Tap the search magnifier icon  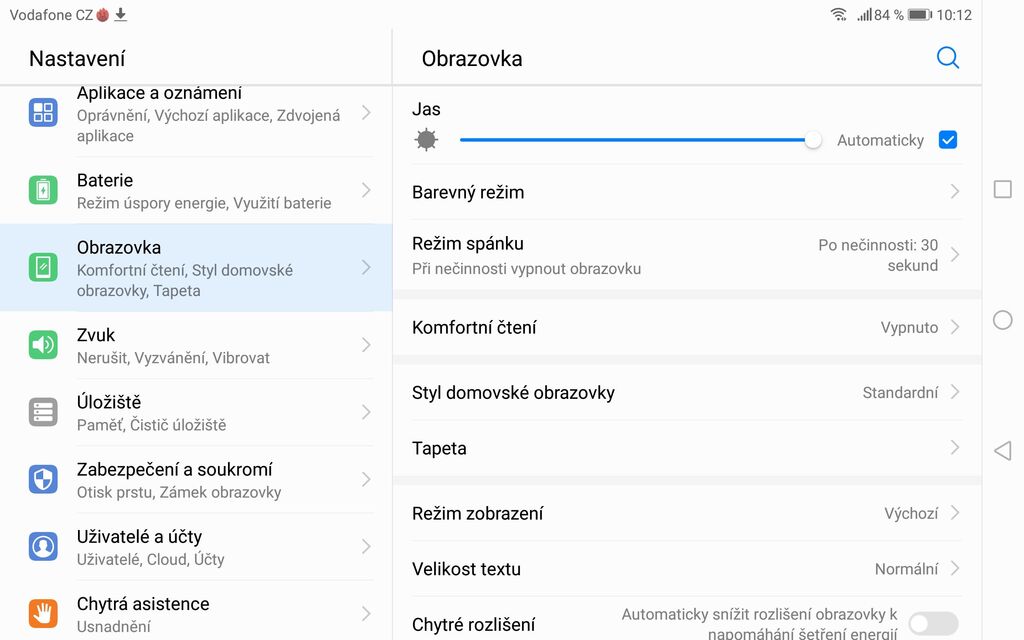pos(947,58)
